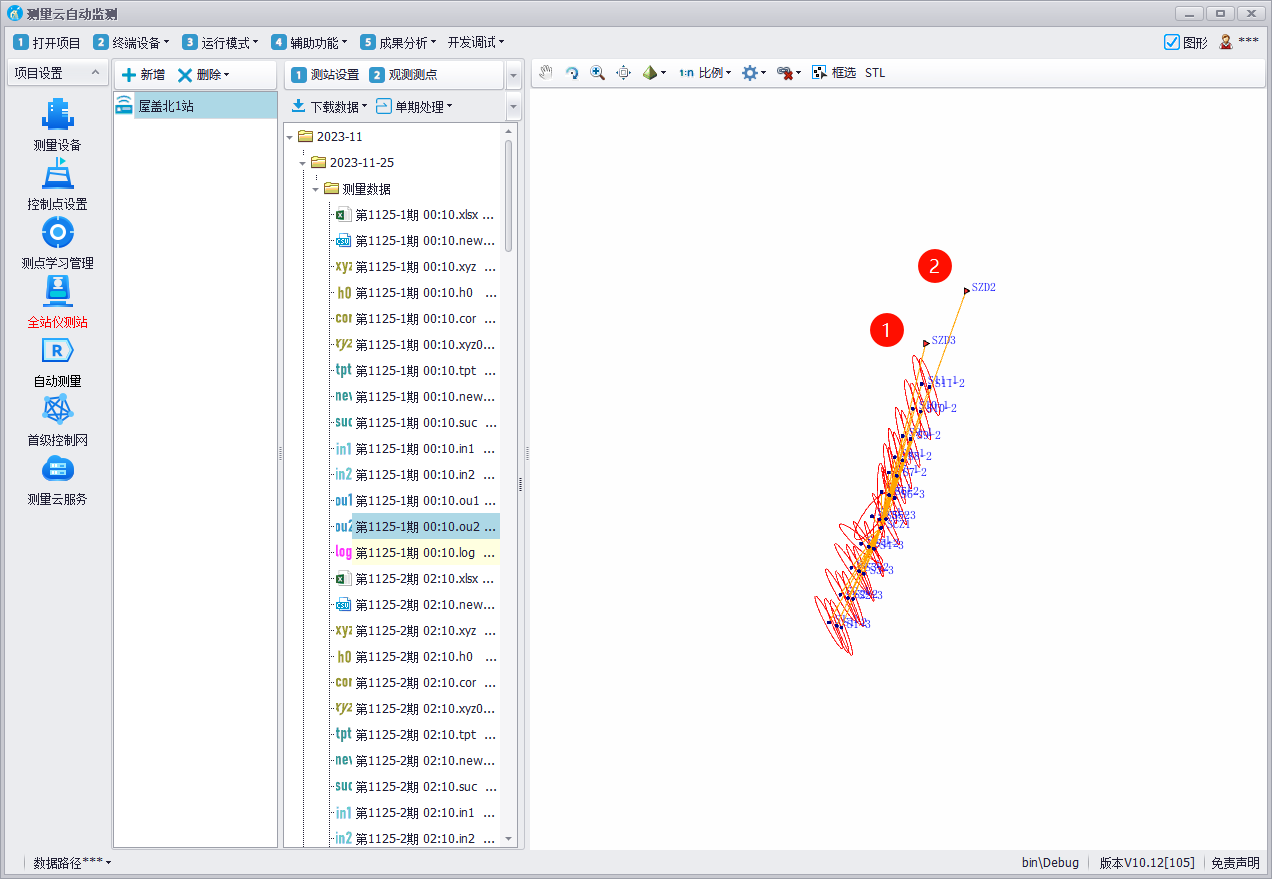This screenshot has width=1272, height=879.
Task: Click the fit-to-view extents icon
Action: [623, 73]
